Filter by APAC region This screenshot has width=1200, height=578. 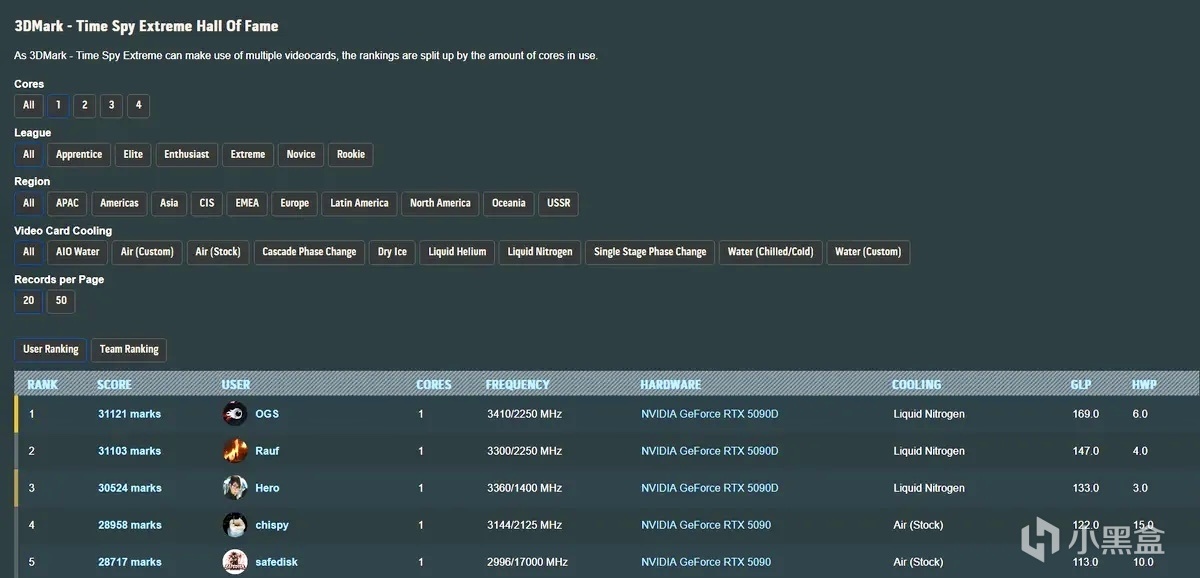pos(67,203)
